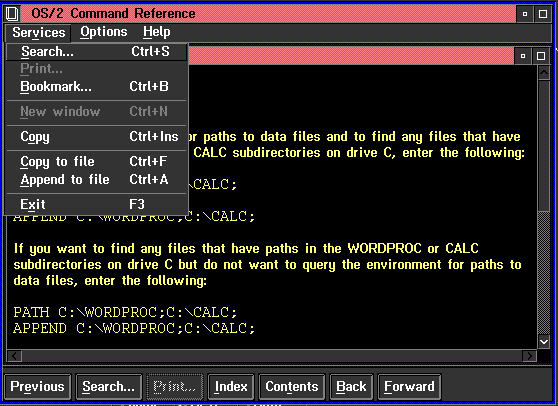
Task: Select Bookmark... in the Services menu
Action: 96,86
